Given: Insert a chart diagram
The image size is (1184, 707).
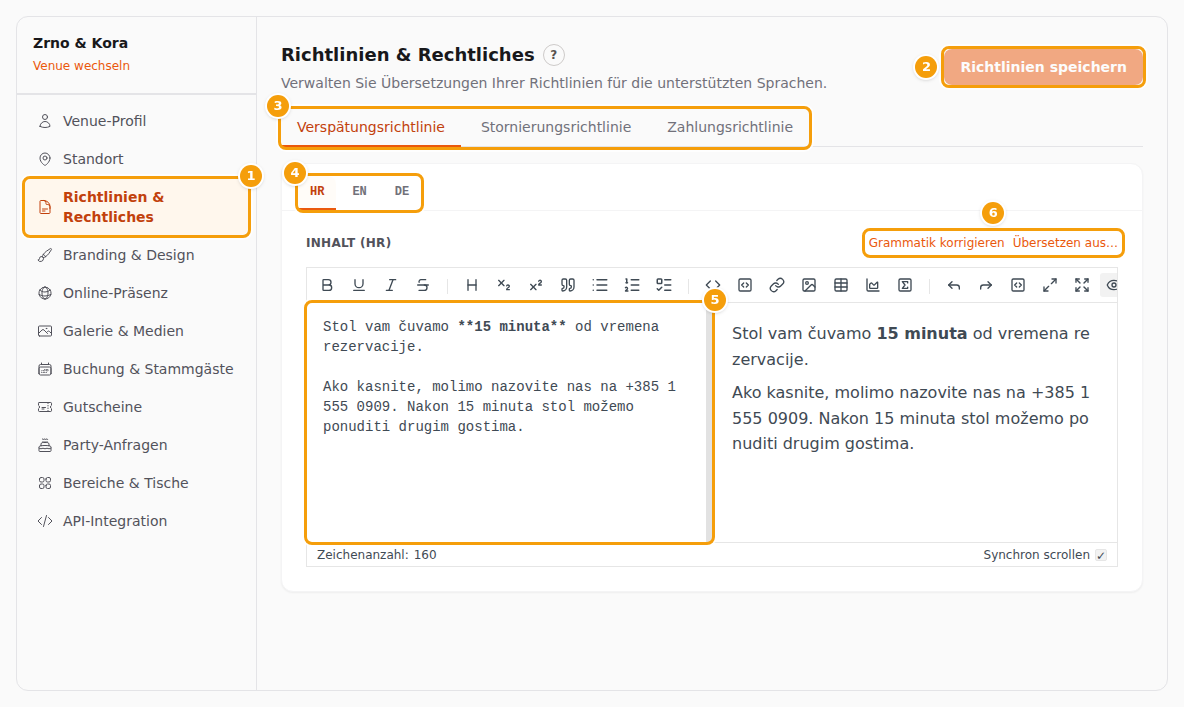Looking at the screenshot, I should tap(873, 285).
